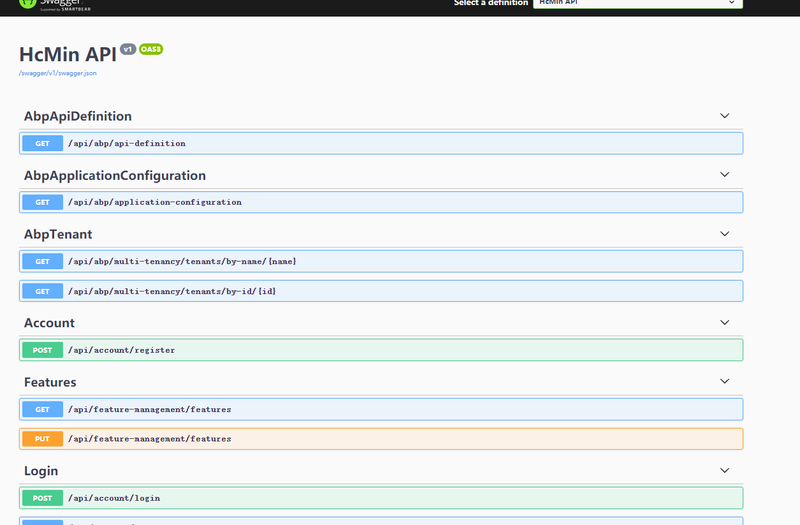Screen dimensions: 800x525
Task: Open the /swagger/v1/swagger.json link
Action: (58, 73)
